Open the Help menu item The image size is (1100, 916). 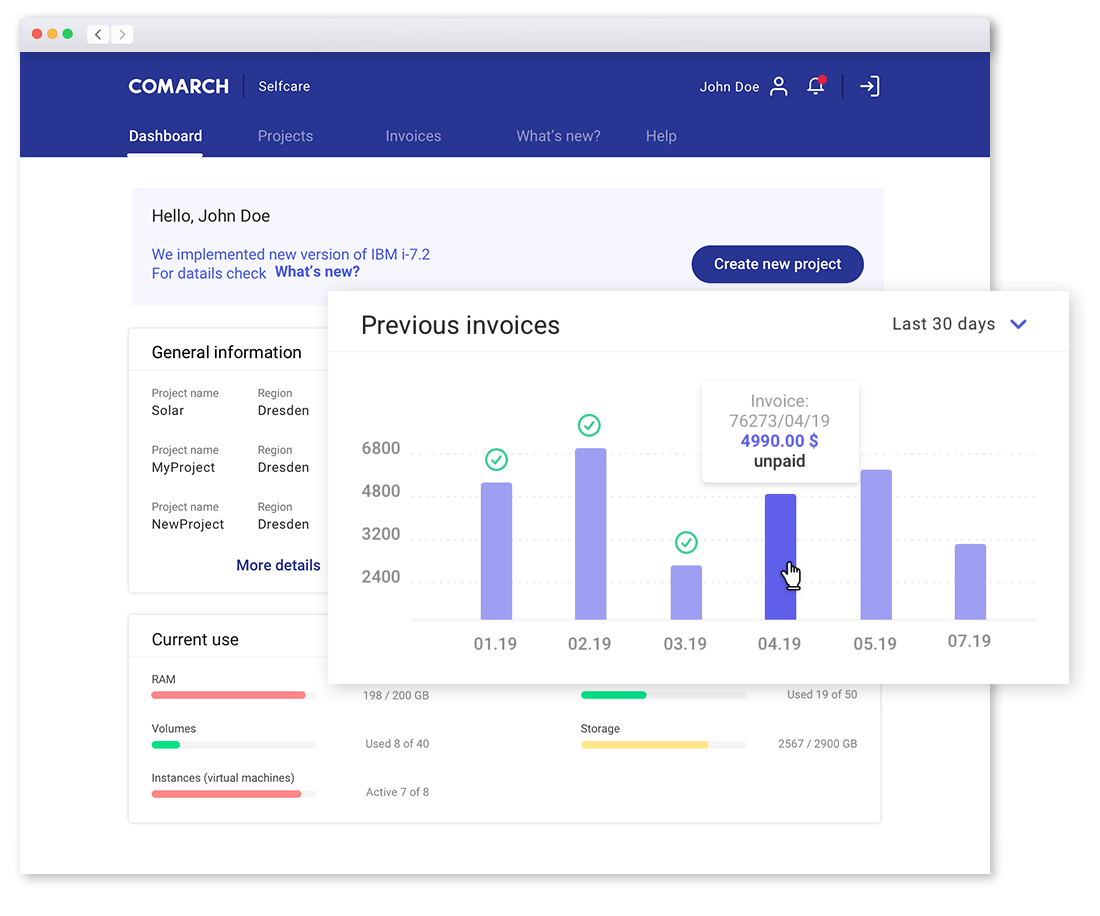click(661, 136)
